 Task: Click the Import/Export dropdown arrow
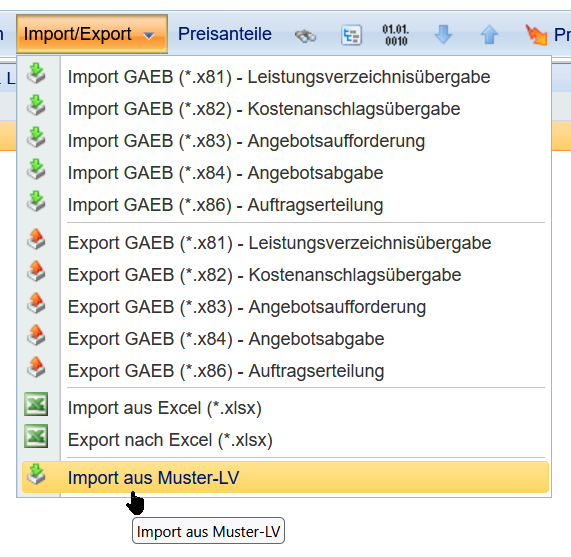149,36
